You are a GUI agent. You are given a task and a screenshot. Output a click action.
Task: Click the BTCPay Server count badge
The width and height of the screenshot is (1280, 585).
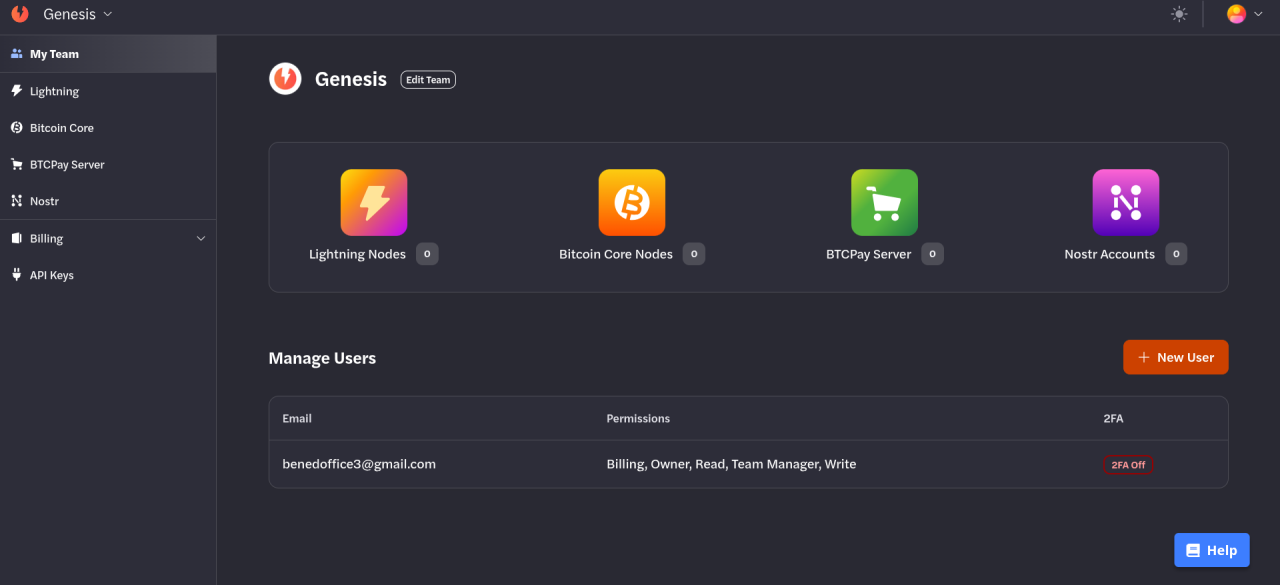coord(932,254)
